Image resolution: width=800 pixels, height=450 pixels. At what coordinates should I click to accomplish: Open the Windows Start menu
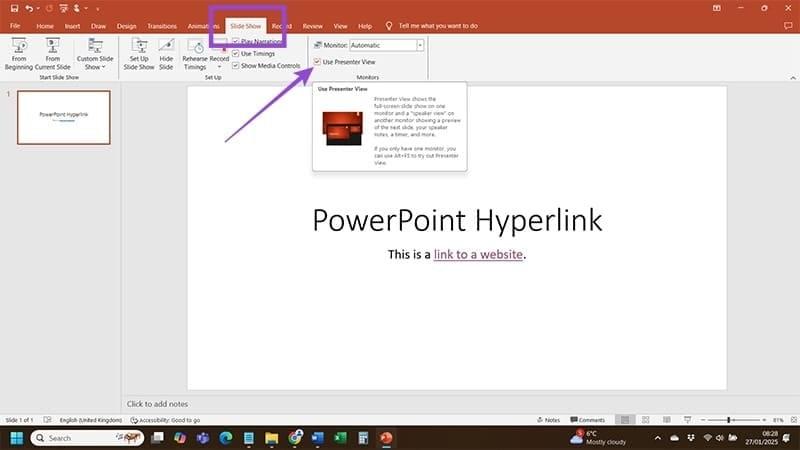[17, 438]
